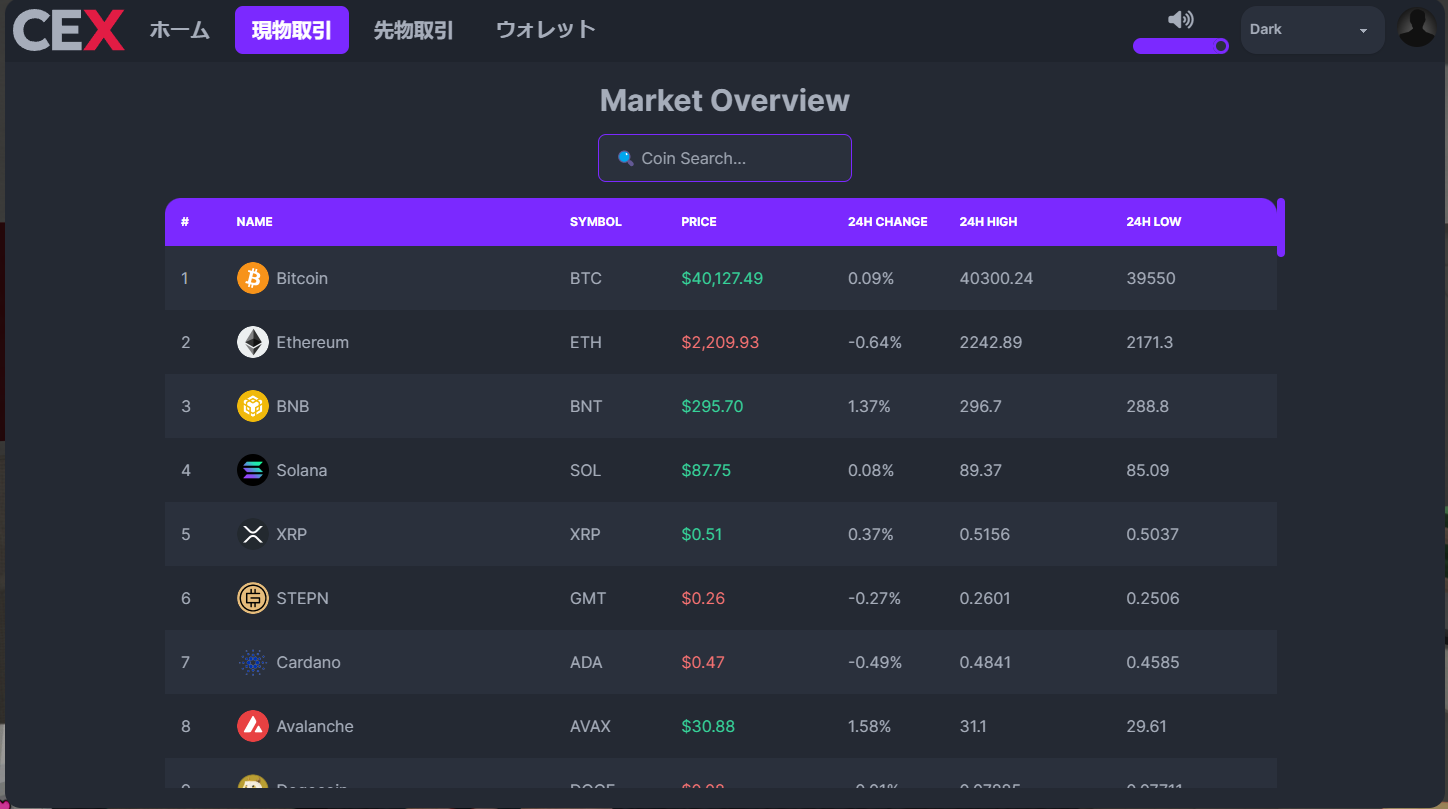This screenshot has height=809, width=1448.
Task: Sort by the NAME column header
Action: (x=254, y=222)
